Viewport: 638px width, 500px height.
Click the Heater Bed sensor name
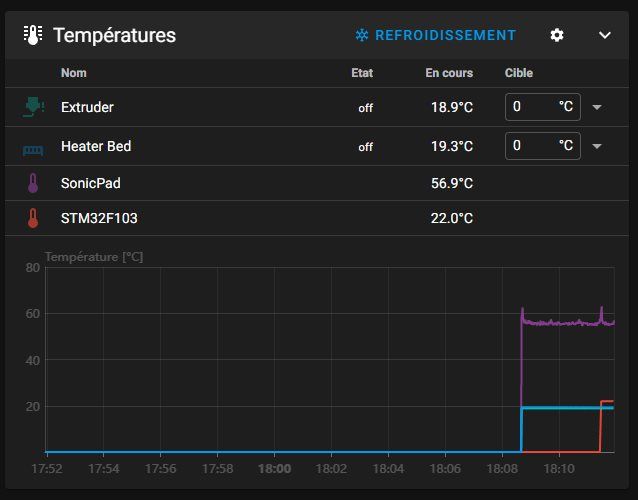96,146
